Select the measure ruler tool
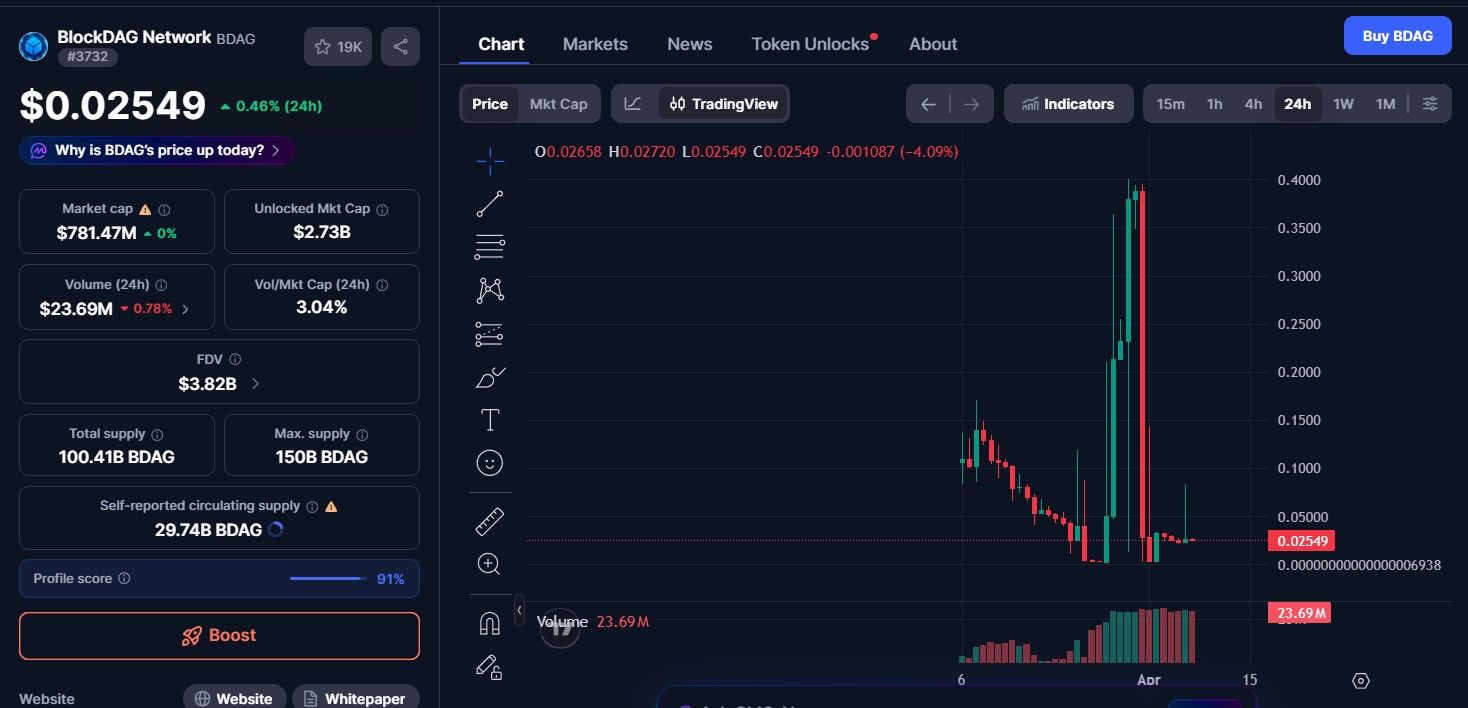Image resolution: width=1468 pixels, height=708 pixels. click(x=489, y=520)
